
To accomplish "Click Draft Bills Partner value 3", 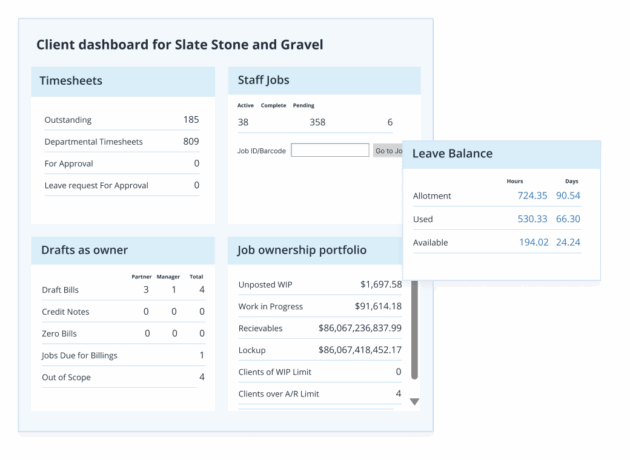I will (146, 290).
